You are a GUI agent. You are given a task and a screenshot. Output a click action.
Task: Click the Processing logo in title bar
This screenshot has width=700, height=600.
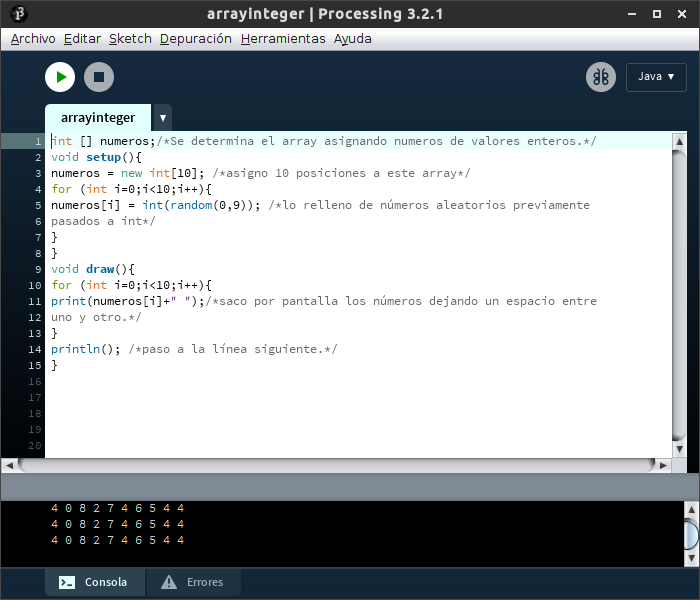(x=19, y=14)
